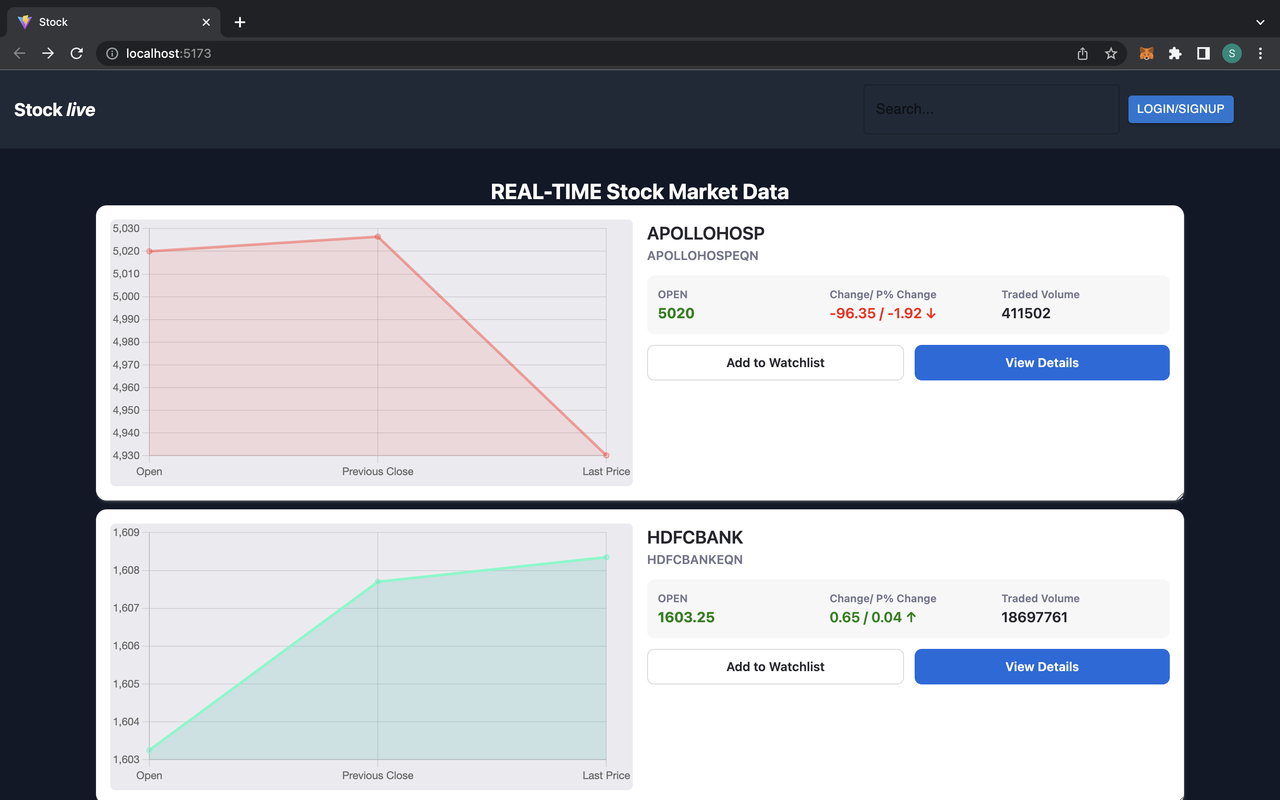Screen dimensions: 1280x800
Task: Click the browser forward arrow
Action: pos(48,53)
